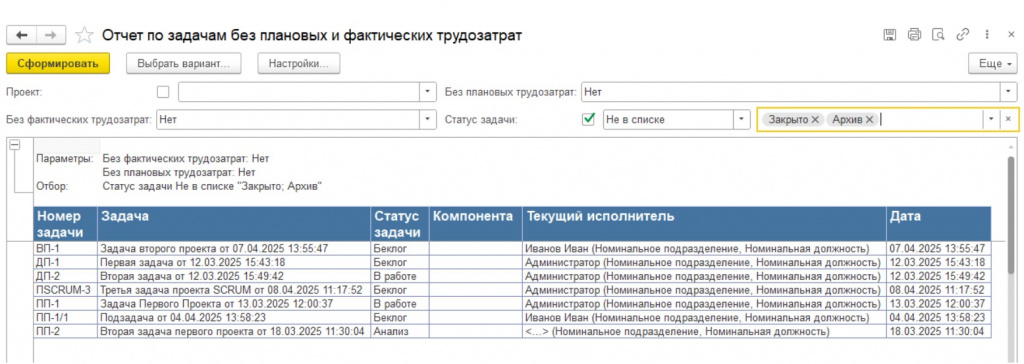Click 'В работе' status in ДП-2 row

(x=400, y=276)
